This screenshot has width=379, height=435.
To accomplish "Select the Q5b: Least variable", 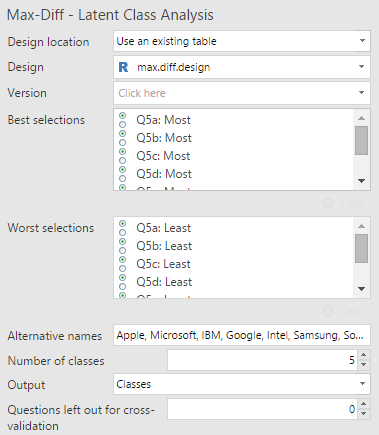I will click(164, 246).
